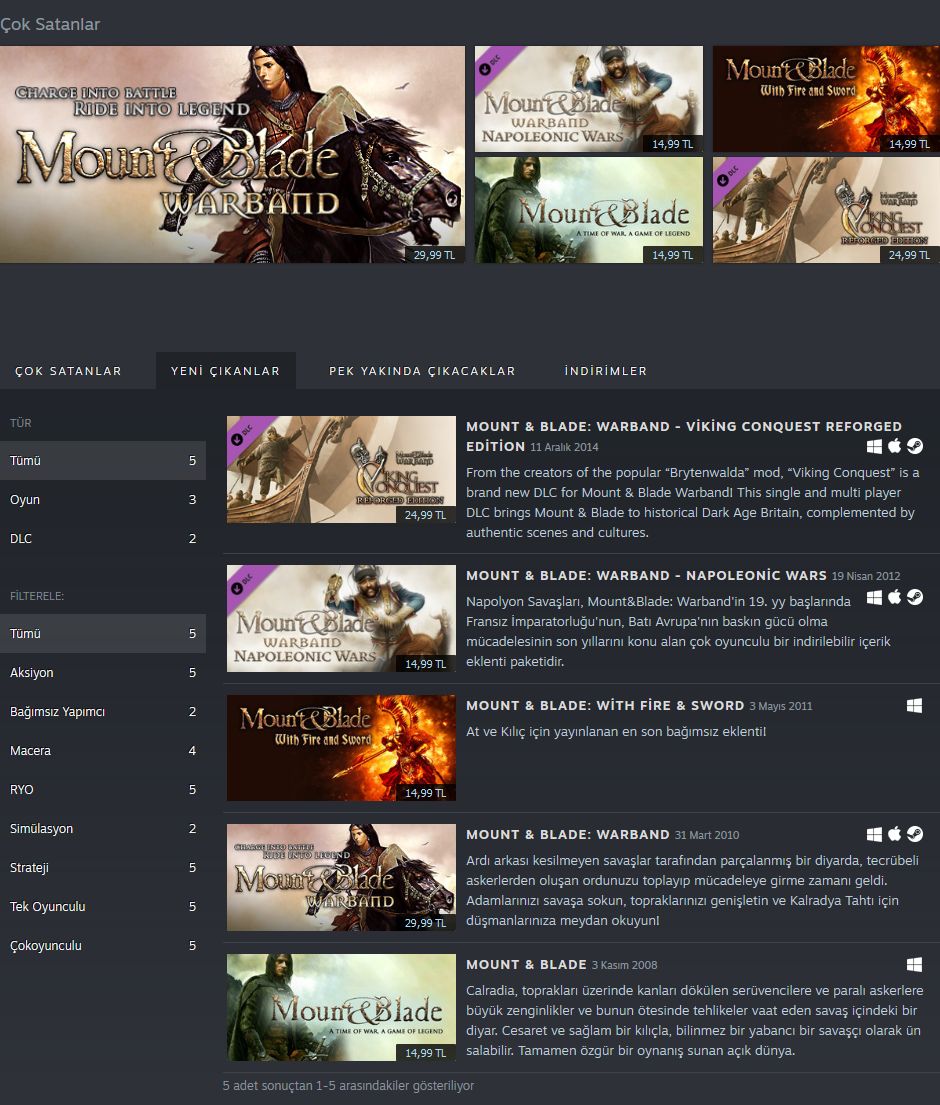The height and width of the screenshot is (1105, 940).
Task: Open Mount & Blade: Warband title link
Action: [568, 834]
